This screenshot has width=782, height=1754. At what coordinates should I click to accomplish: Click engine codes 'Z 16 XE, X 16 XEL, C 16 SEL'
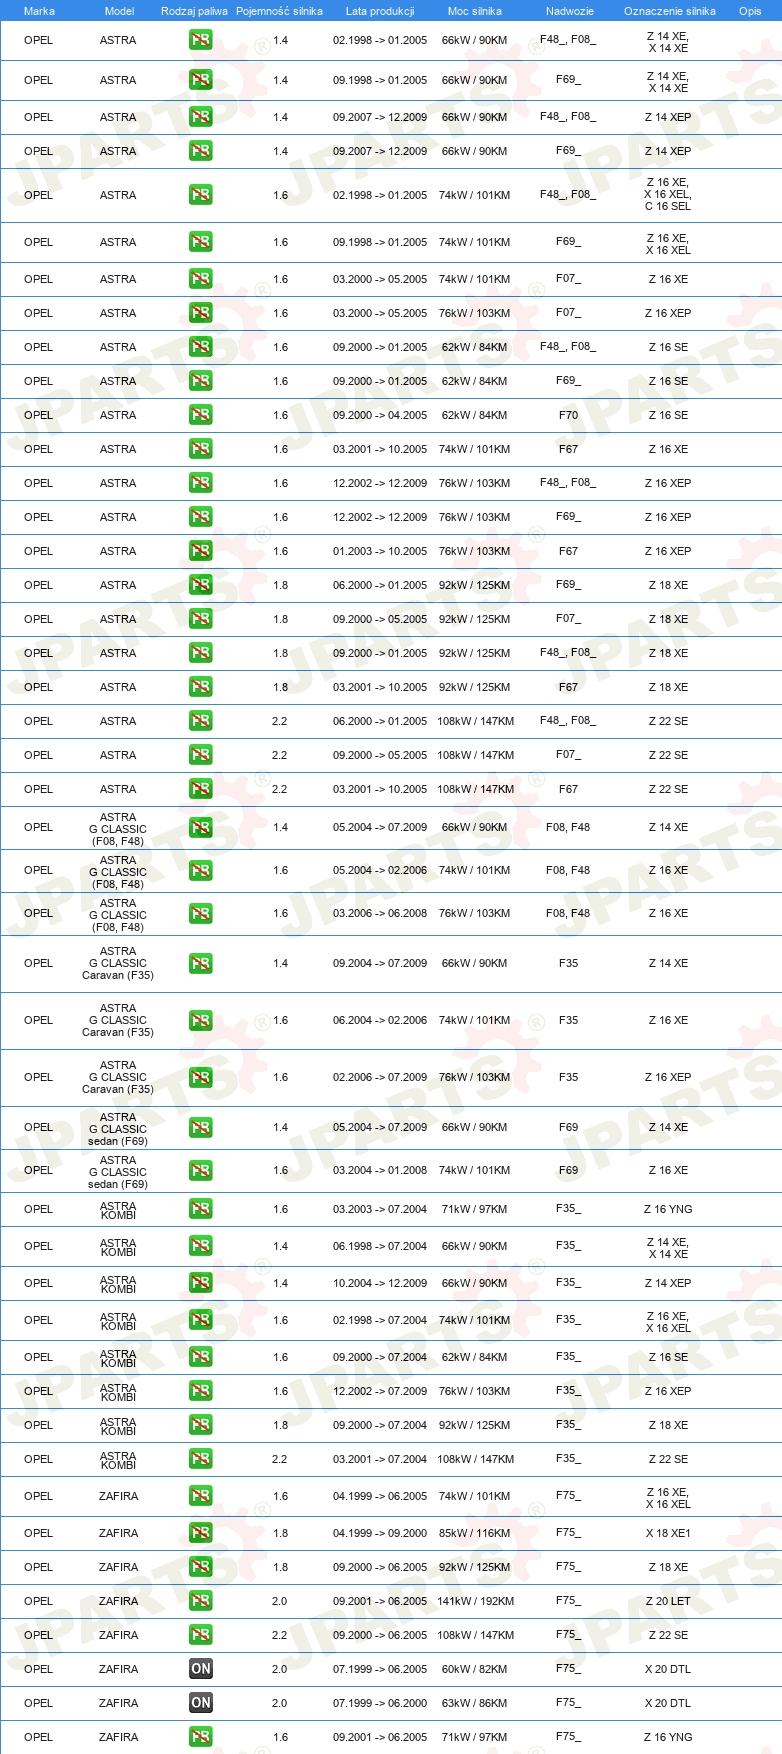[668, 195]
